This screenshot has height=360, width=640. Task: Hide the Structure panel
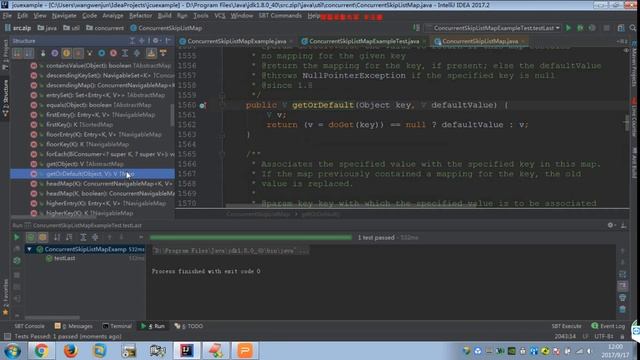click(x=168, y=41)
